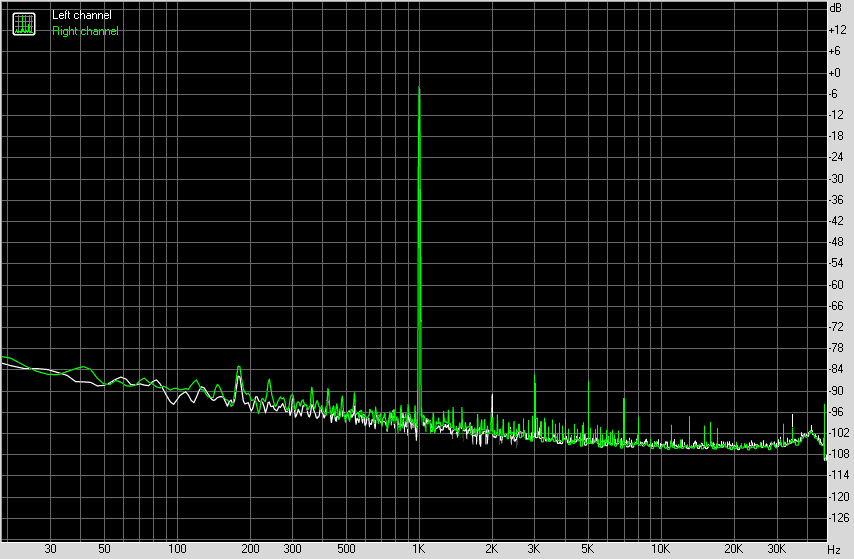Click the "-96" level axis label
The image size is (854, 559).
(836, 412)
